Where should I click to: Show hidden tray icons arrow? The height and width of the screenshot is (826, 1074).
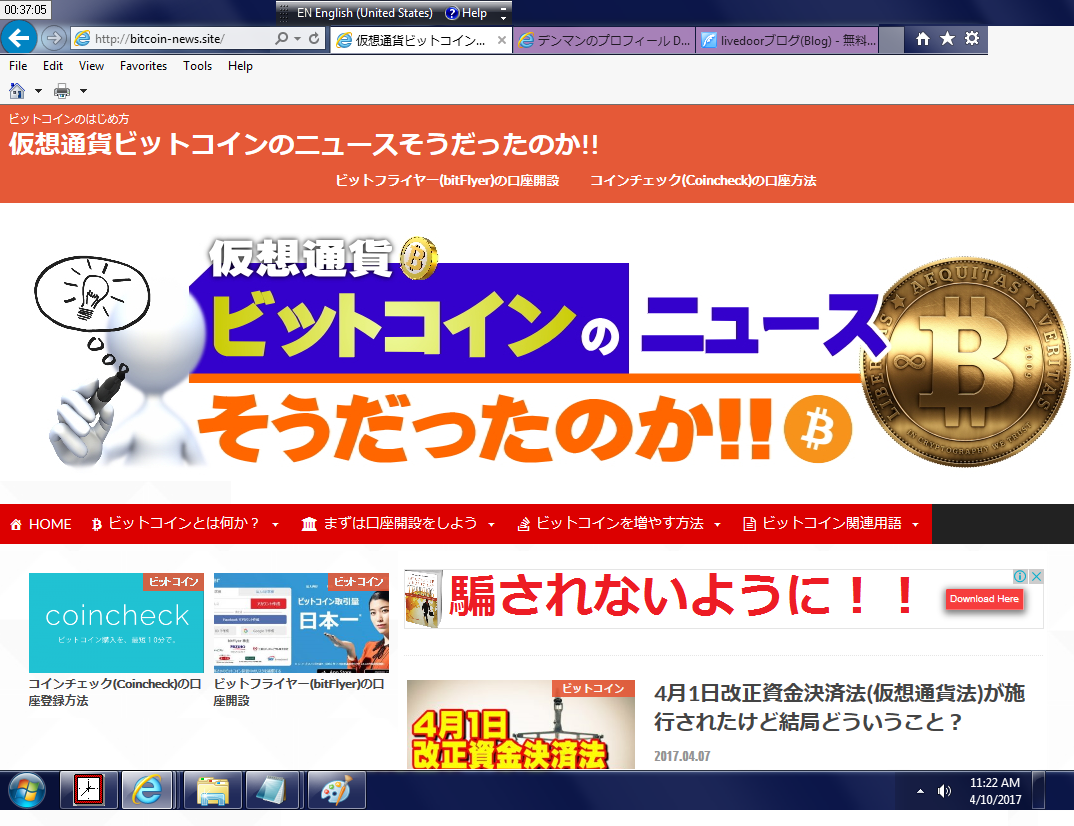coord(921,791)
